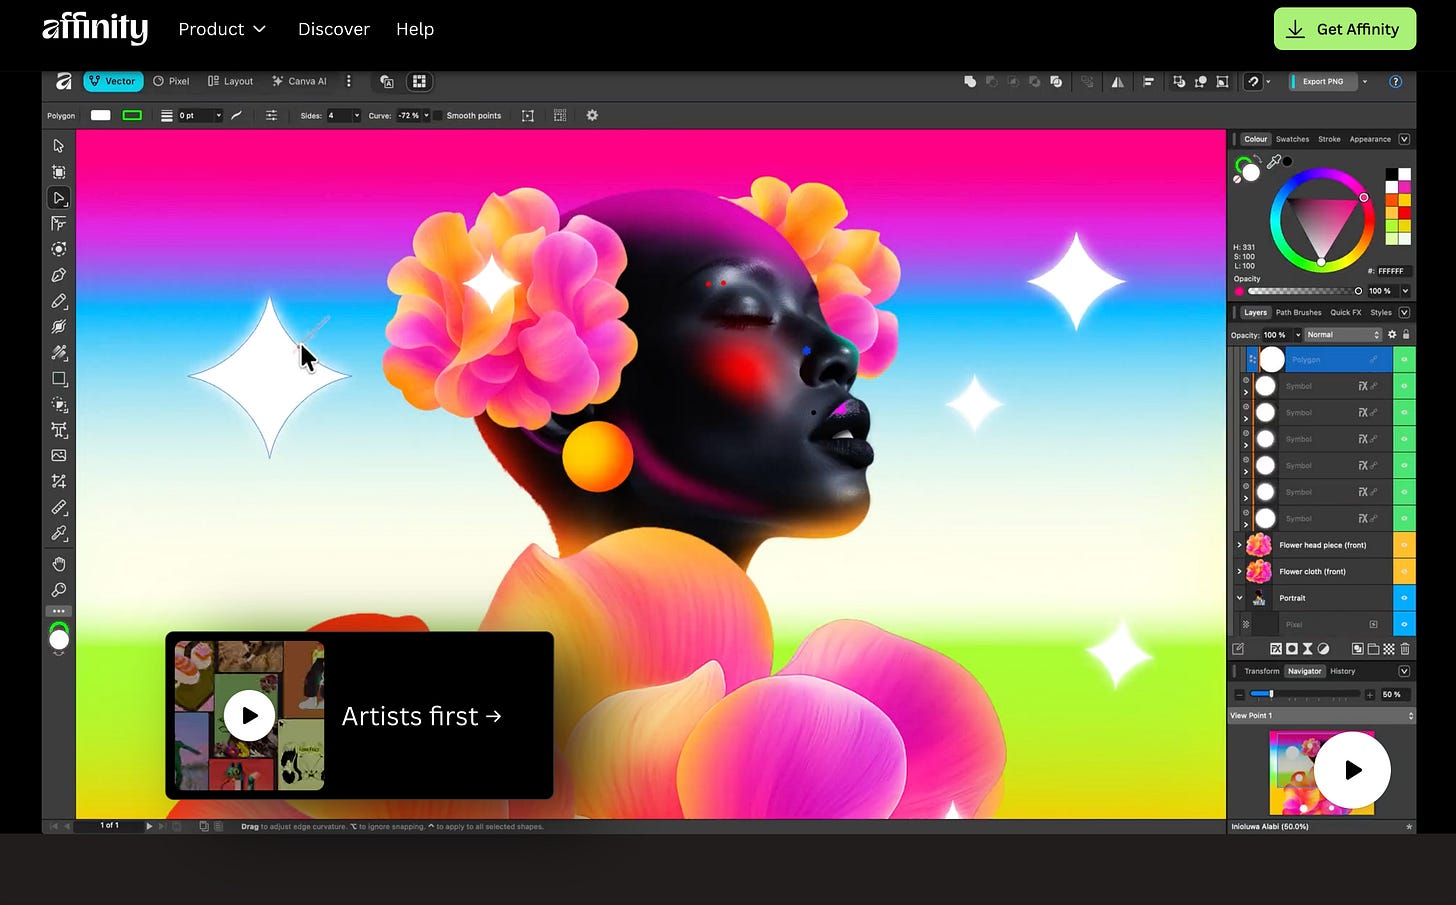Swap stroke and fill colour selector
This screenshot has width=1456, height=905.
pyautogui.click(x=1259, y=159)
